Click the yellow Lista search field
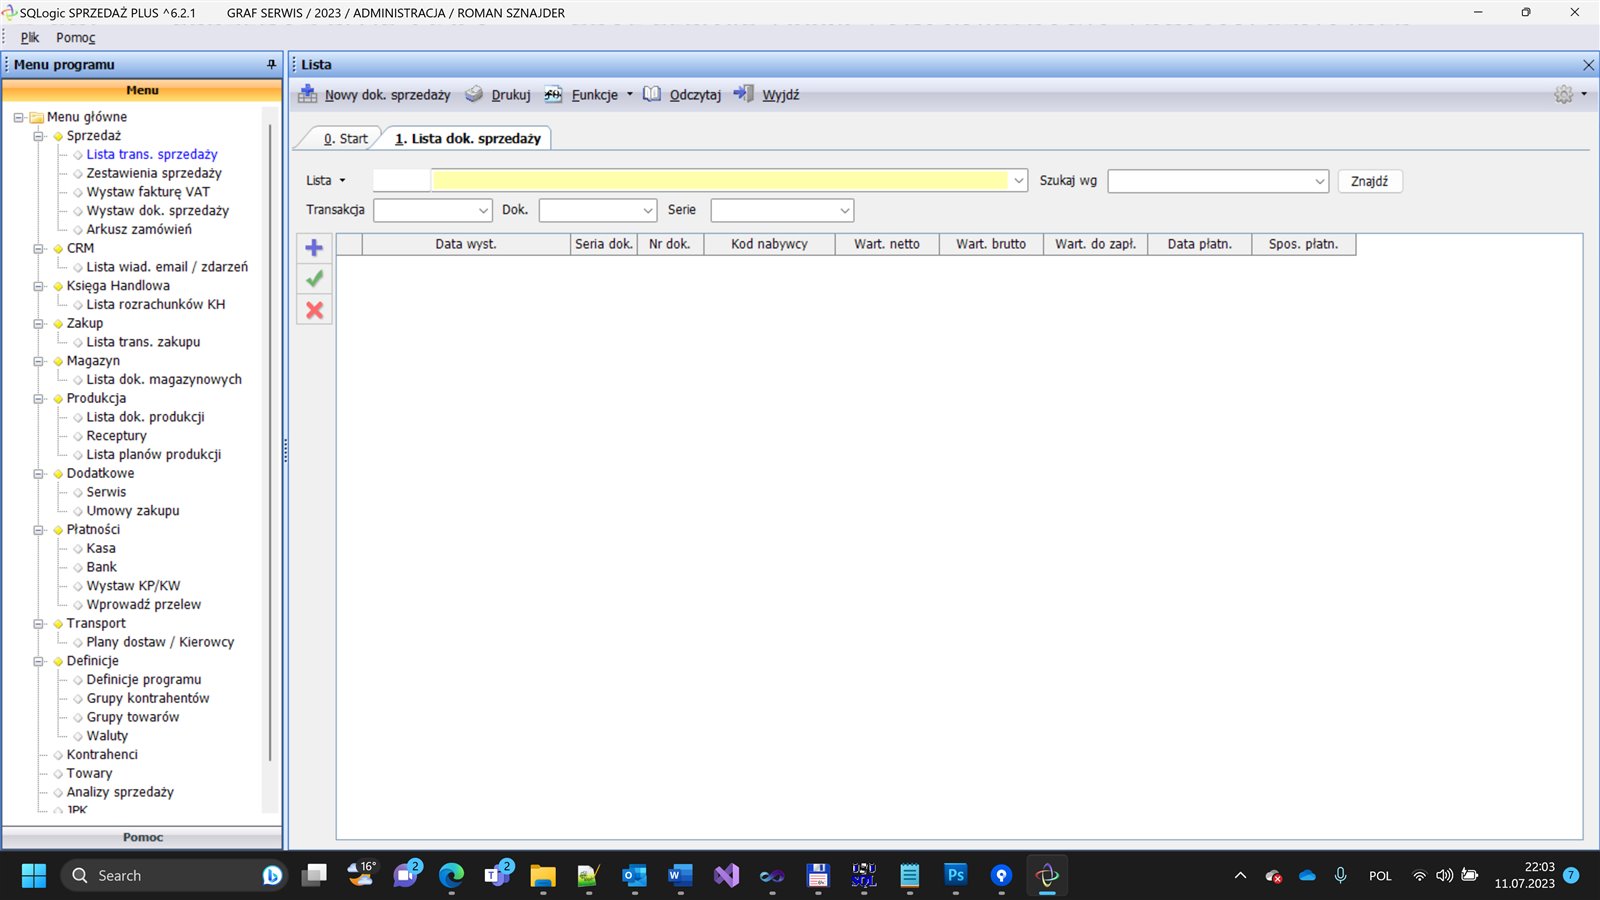 tap(720, 180)
